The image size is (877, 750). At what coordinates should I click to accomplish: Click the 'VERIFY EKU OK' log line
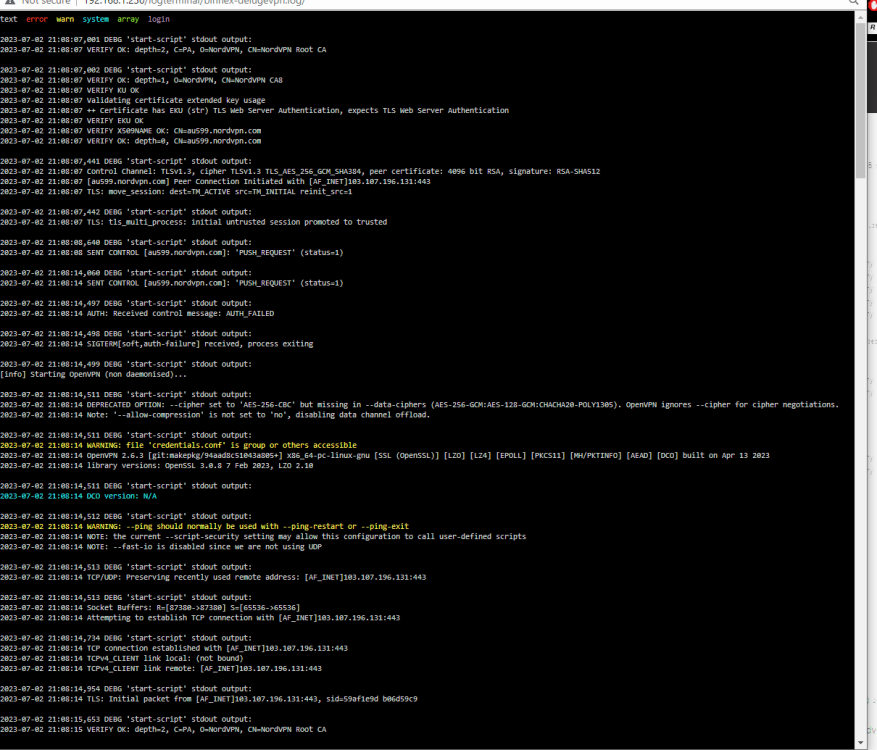(72, 121)
